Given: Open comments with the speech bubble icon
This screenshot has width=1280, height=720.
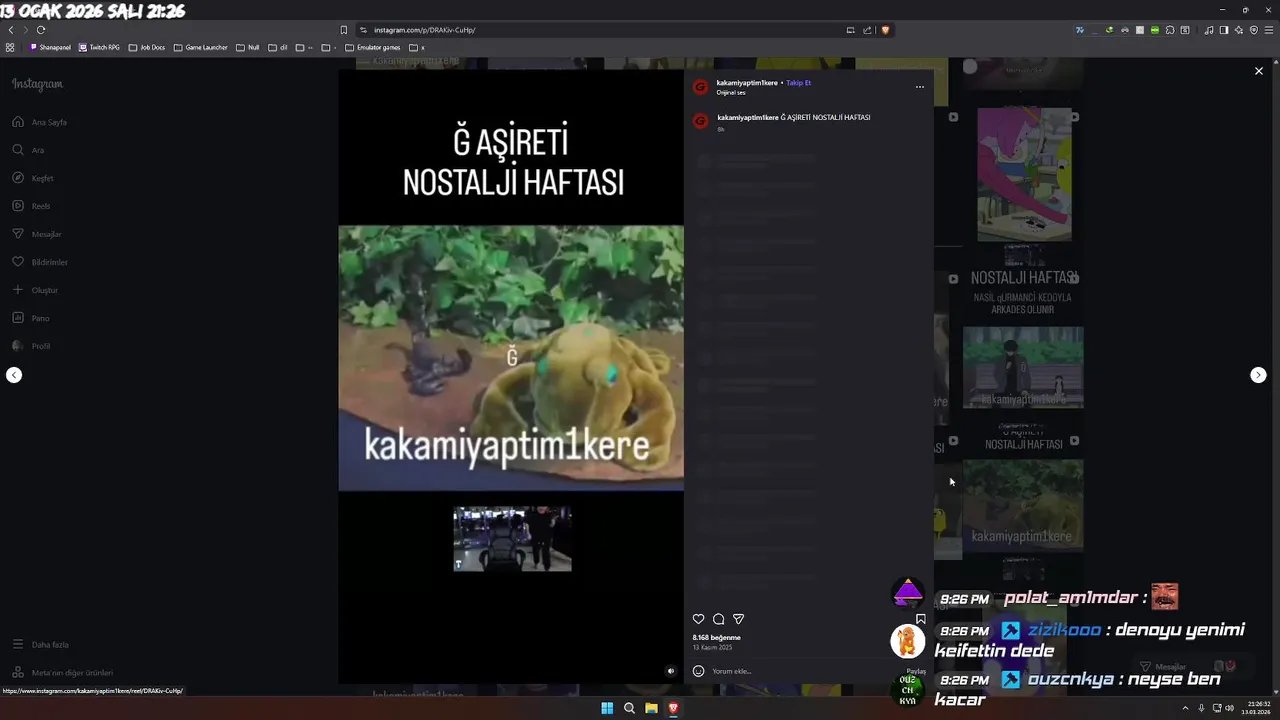Looking at the screenshot, I should 718,619.
